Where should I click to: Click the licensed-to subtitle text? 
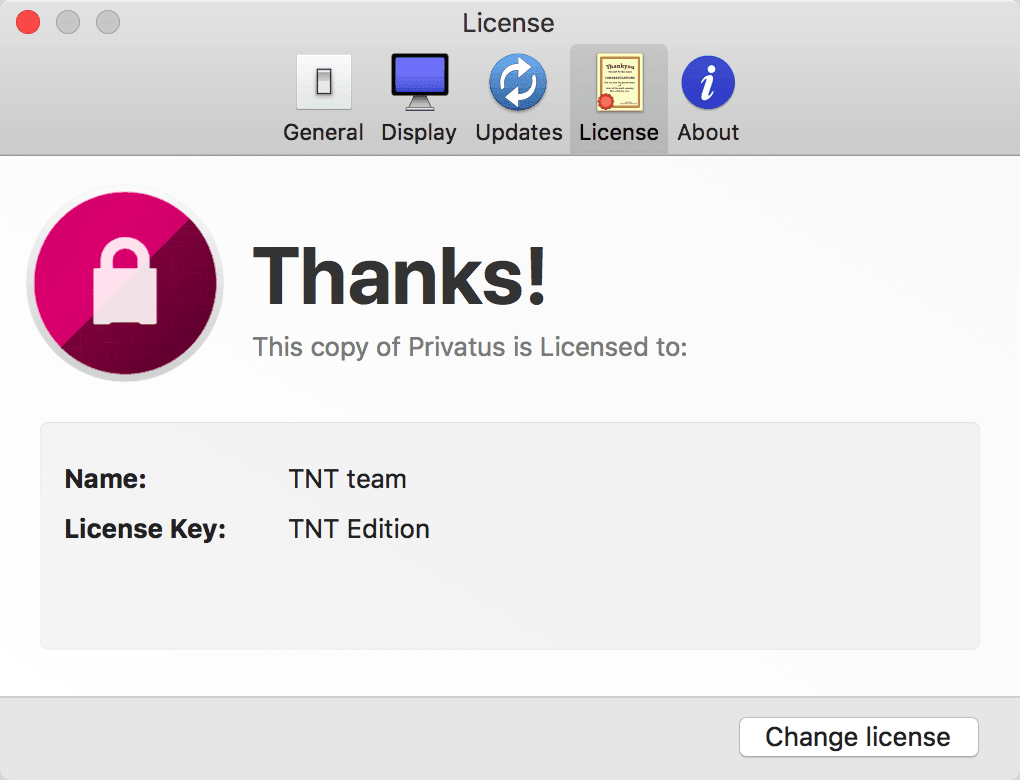pyautogui.click(x=469, y=347)
